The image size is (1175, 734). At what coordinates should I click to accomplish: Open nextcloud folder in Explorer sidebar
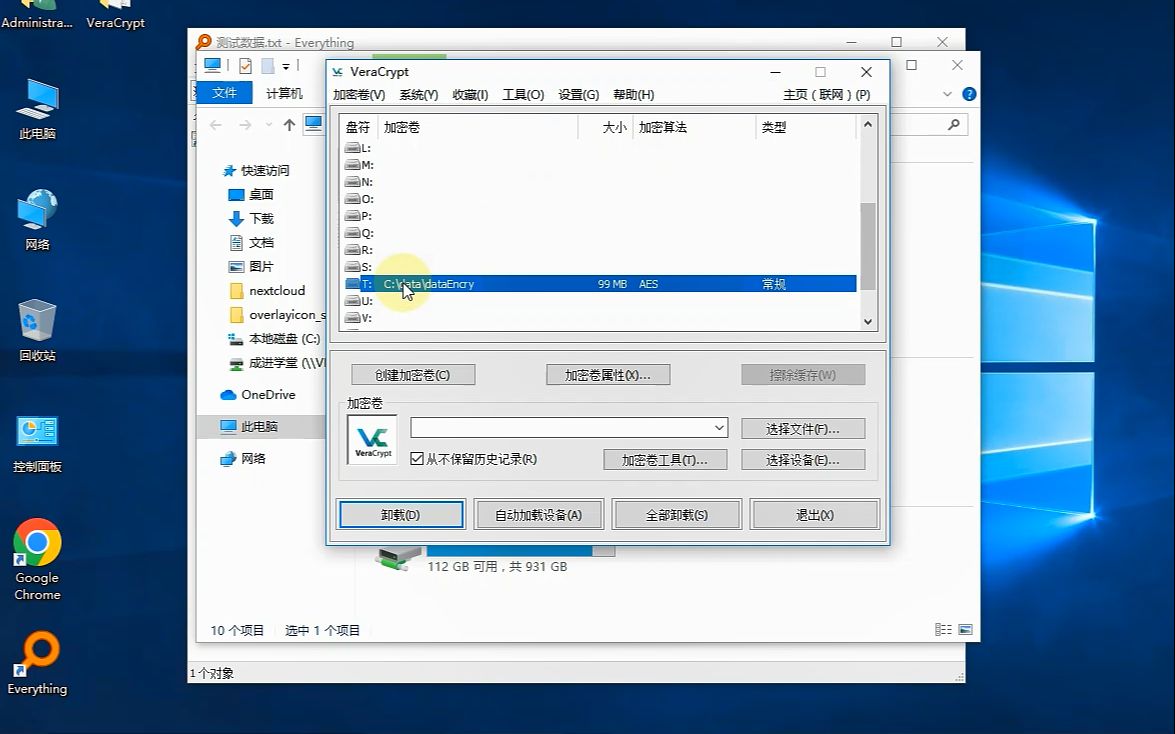(x=267, y=291)
